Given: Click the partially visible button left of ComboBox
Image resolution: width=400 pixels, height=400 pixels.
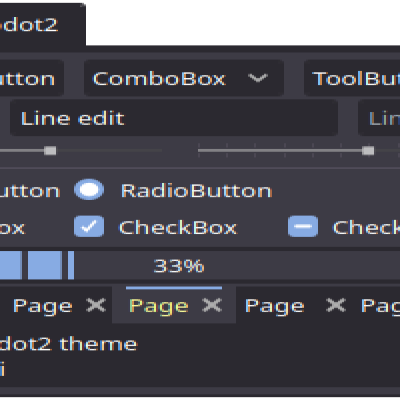Looking at the screenshot, I should (x=32, y=78).
